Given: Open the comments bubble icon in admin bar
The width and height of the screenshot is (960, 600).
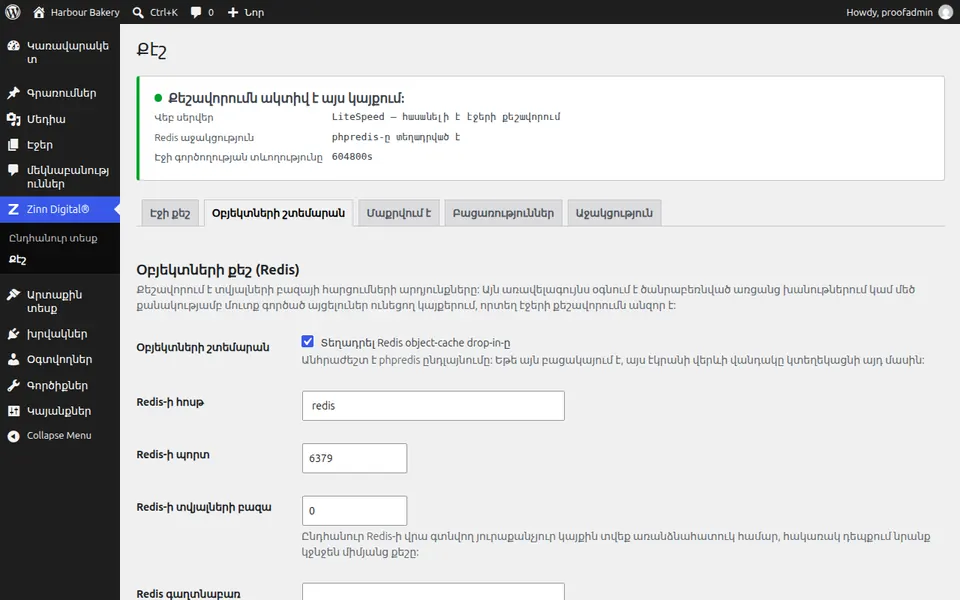Looking at the screenshot, I should click(x=196, y=12).
